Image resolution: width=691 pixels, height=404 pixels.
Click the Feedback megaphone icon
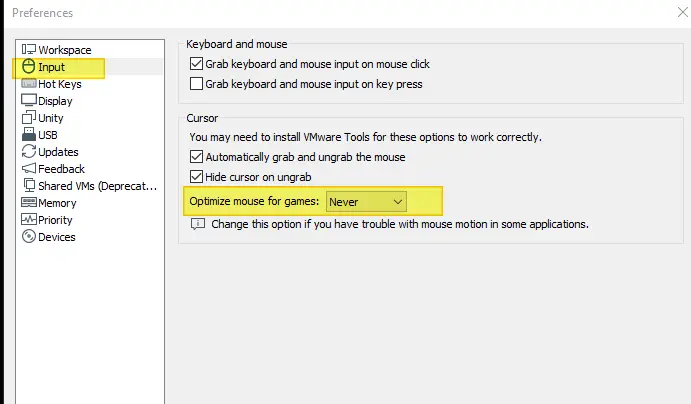pyautogui.click(x=29, y=168)
